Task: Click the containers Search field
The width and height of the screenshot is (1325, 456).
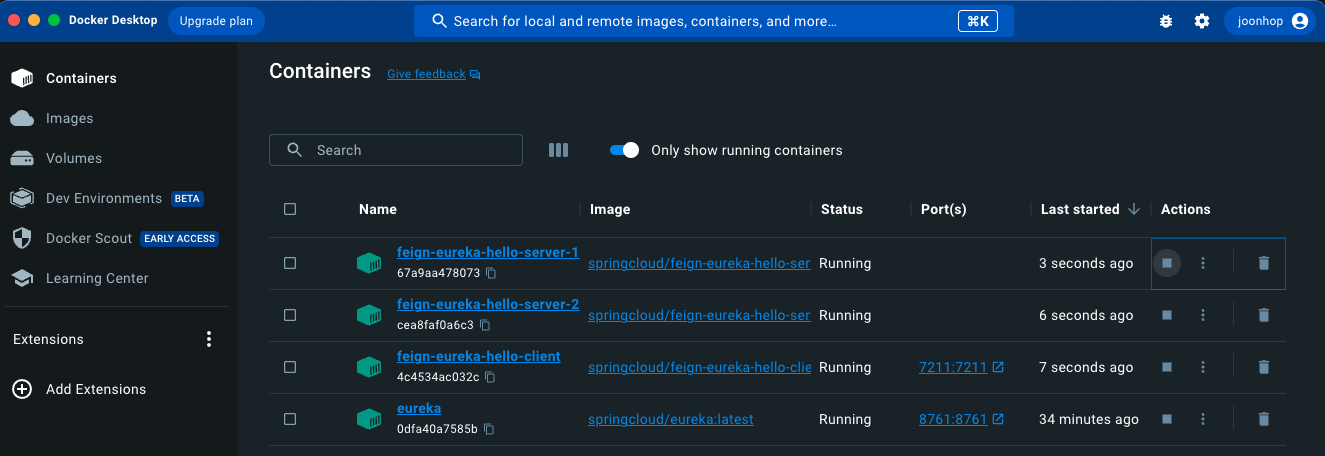Action: pyautogui.click(x=396, y=150)
